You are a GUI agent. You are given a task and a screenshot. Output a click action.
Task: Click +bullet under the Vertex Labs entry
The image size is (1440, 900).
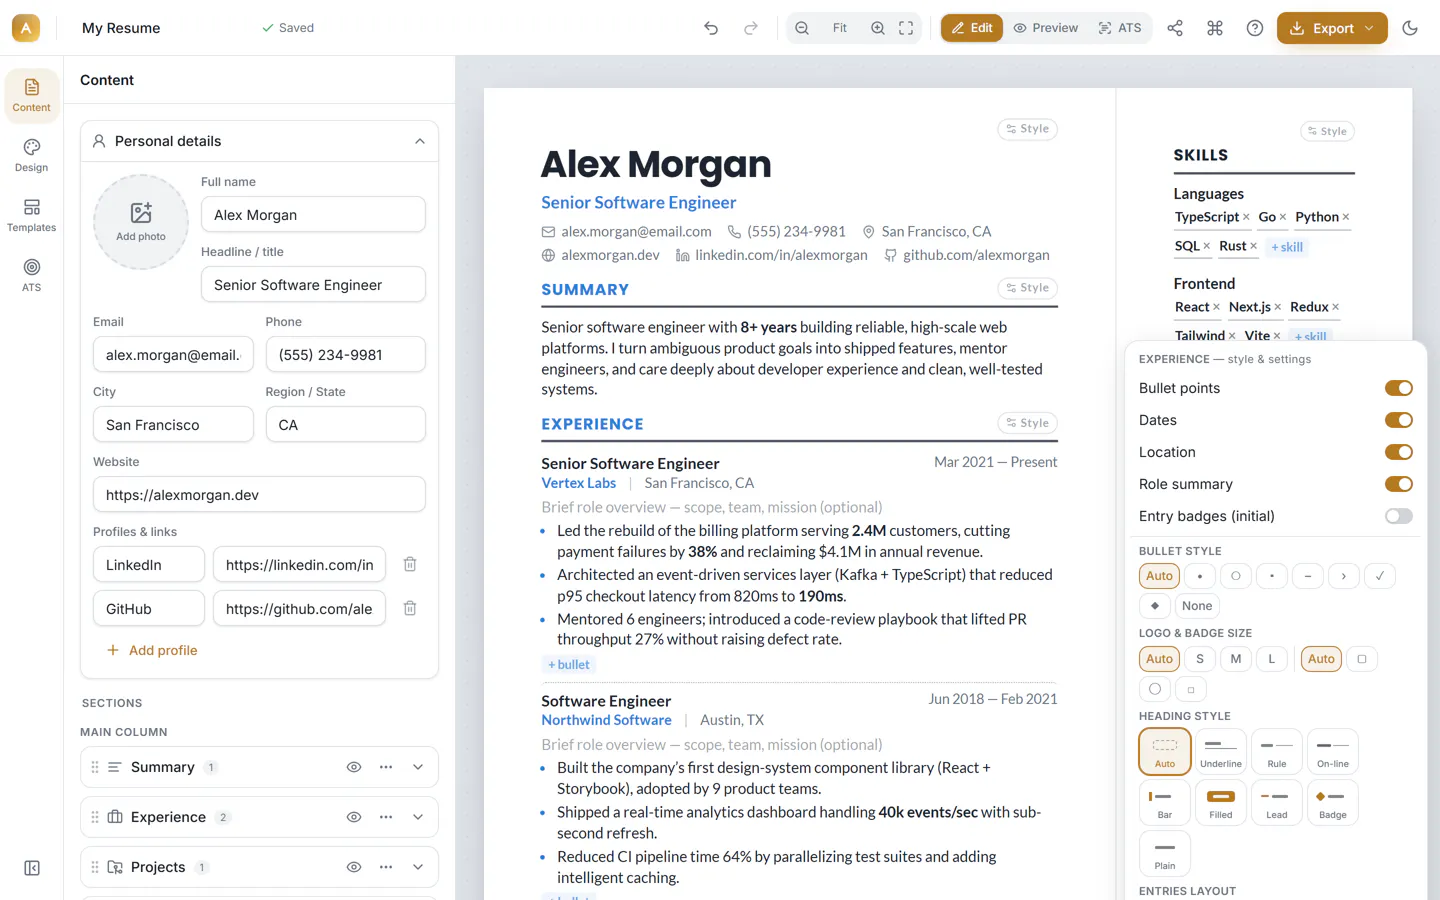(569, 665)
